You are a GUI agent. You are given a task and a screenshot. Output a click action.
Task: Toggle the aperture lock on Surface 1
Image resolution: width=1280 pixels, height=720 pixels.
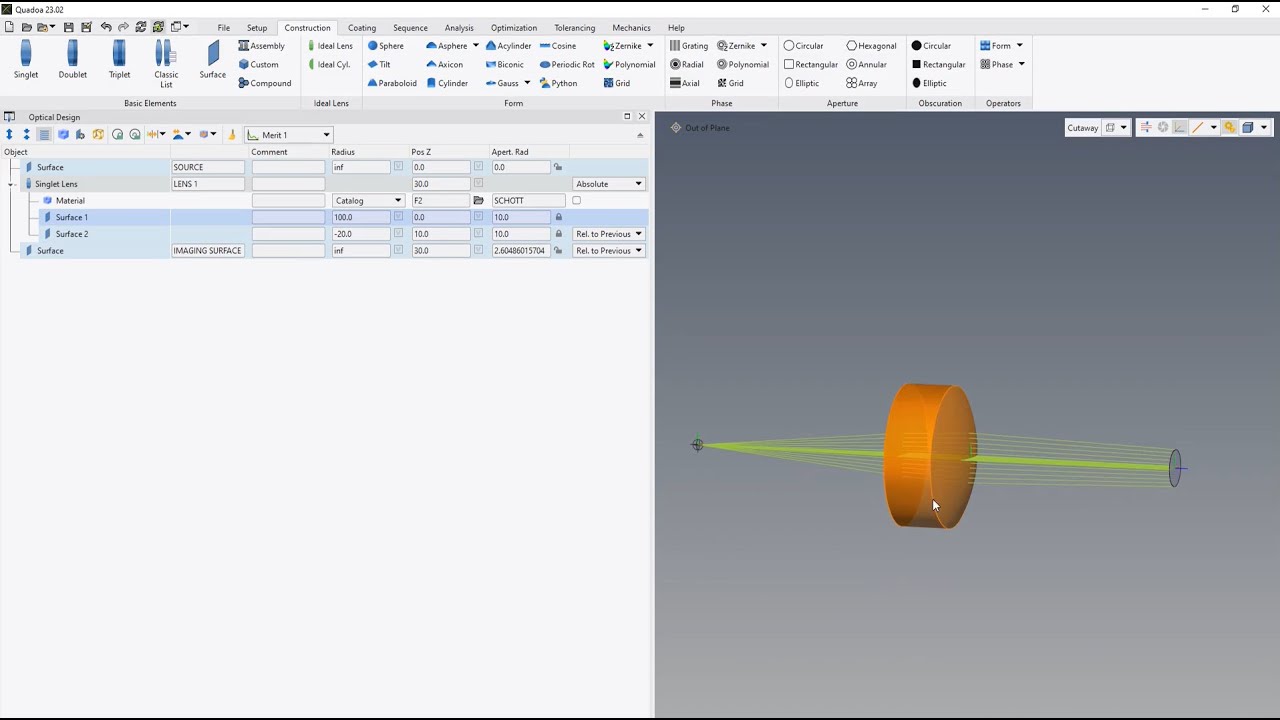(x=558, y=217)
